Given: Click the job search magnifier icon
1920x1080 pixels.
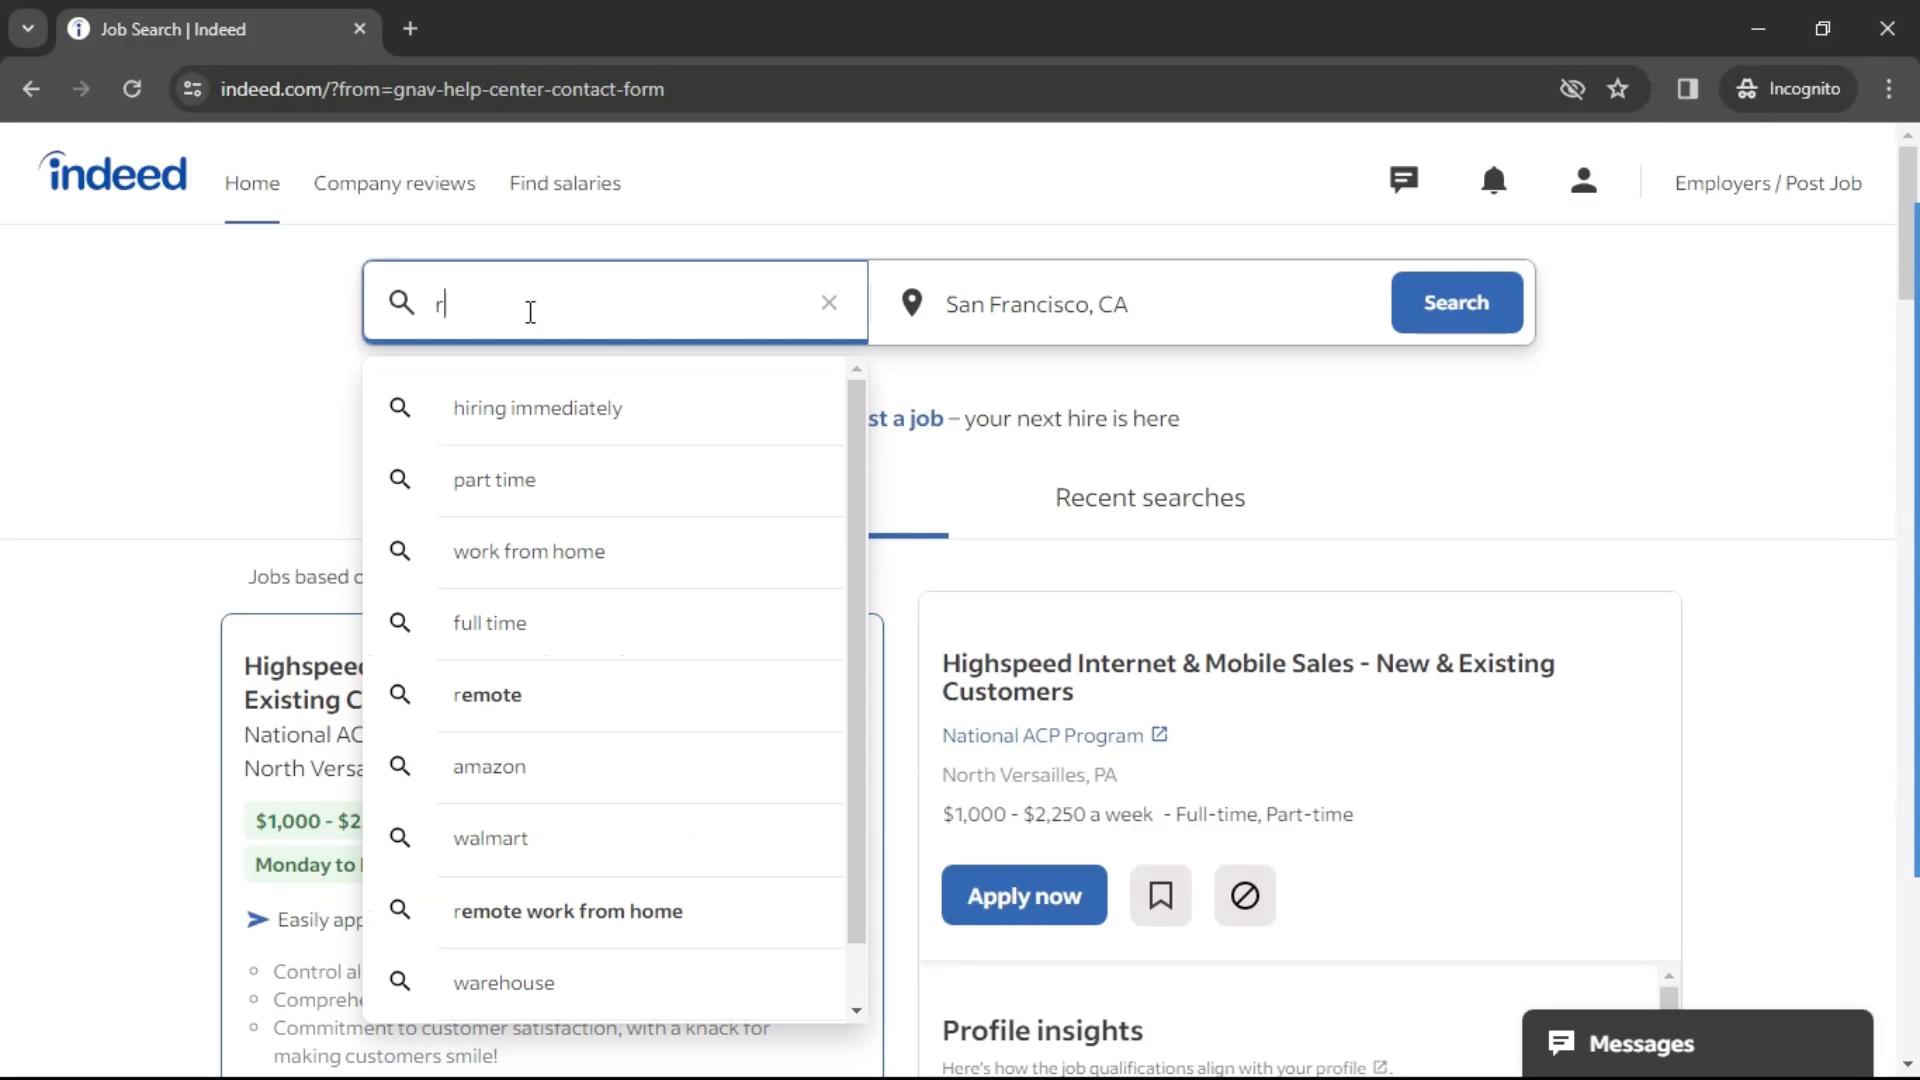Looking at the screenshot, I should pos(401,302).
